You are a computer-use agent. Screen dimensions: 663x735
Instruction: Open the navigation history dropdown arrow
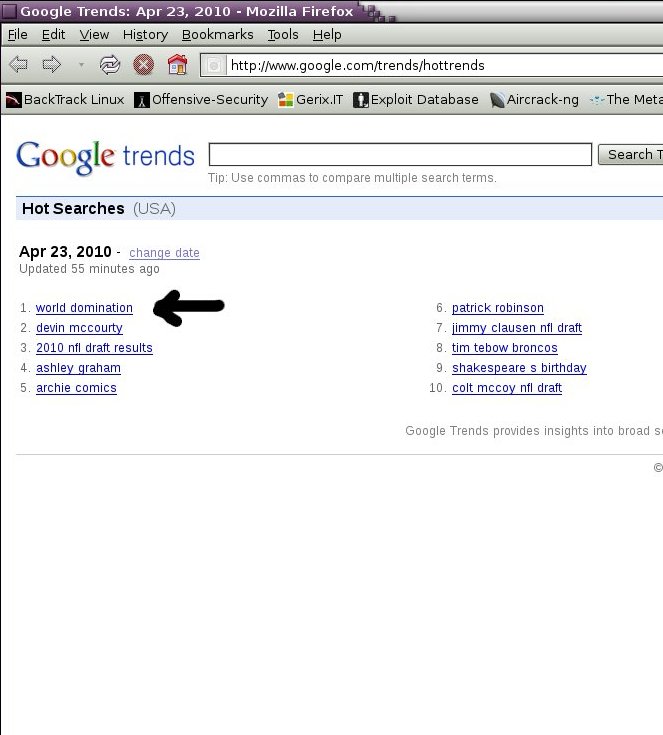tap(81, 65)
